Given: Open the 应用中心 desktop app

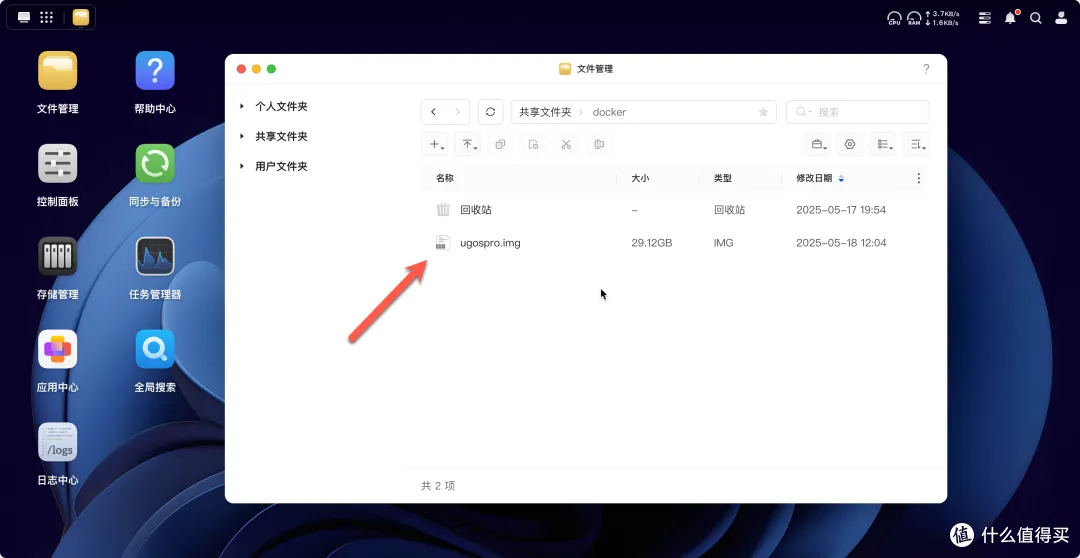Looking at the screenshot, I should pyautogui.click(x=58, y=350).
